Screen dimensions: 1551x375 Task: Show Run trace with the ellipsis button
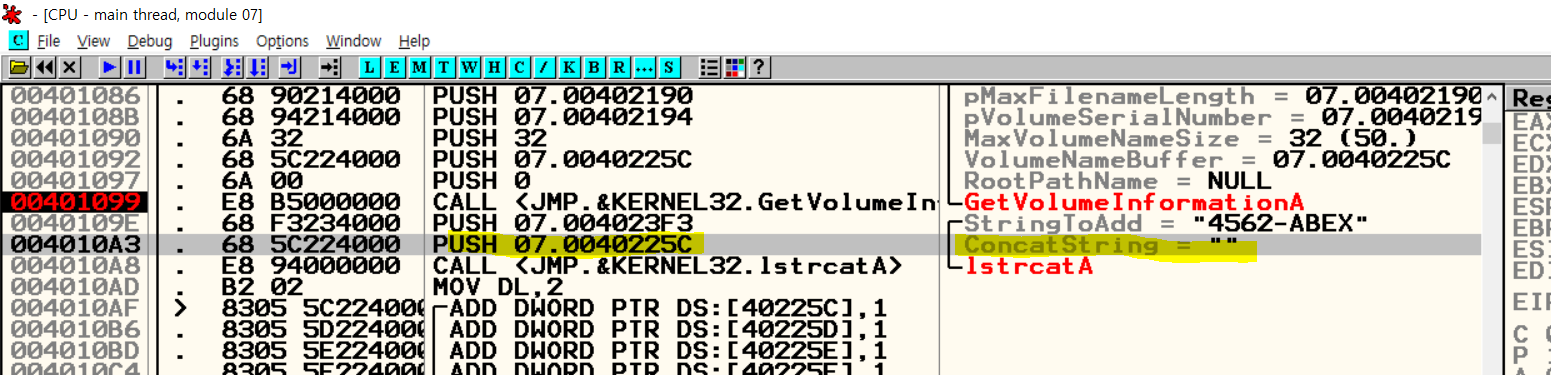tap(644, 68)
